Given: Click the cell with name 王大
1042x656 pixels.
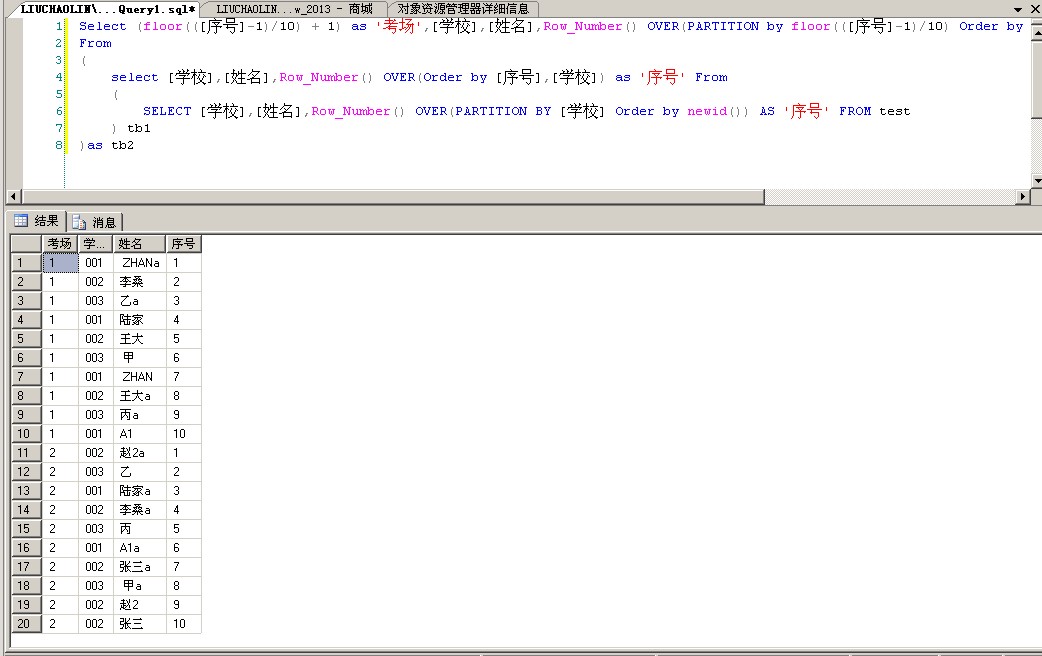Looking at the screenshot, I should pos(140,339).
